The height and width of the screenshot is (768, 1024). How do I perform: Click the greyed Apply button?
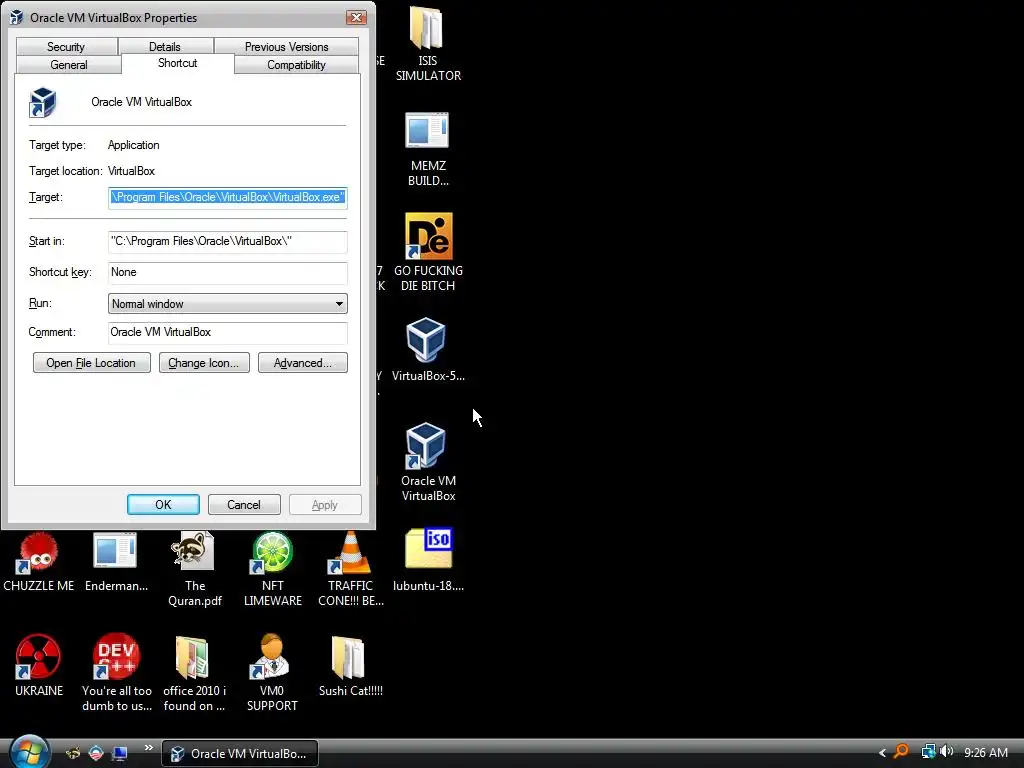click(325, 505)
